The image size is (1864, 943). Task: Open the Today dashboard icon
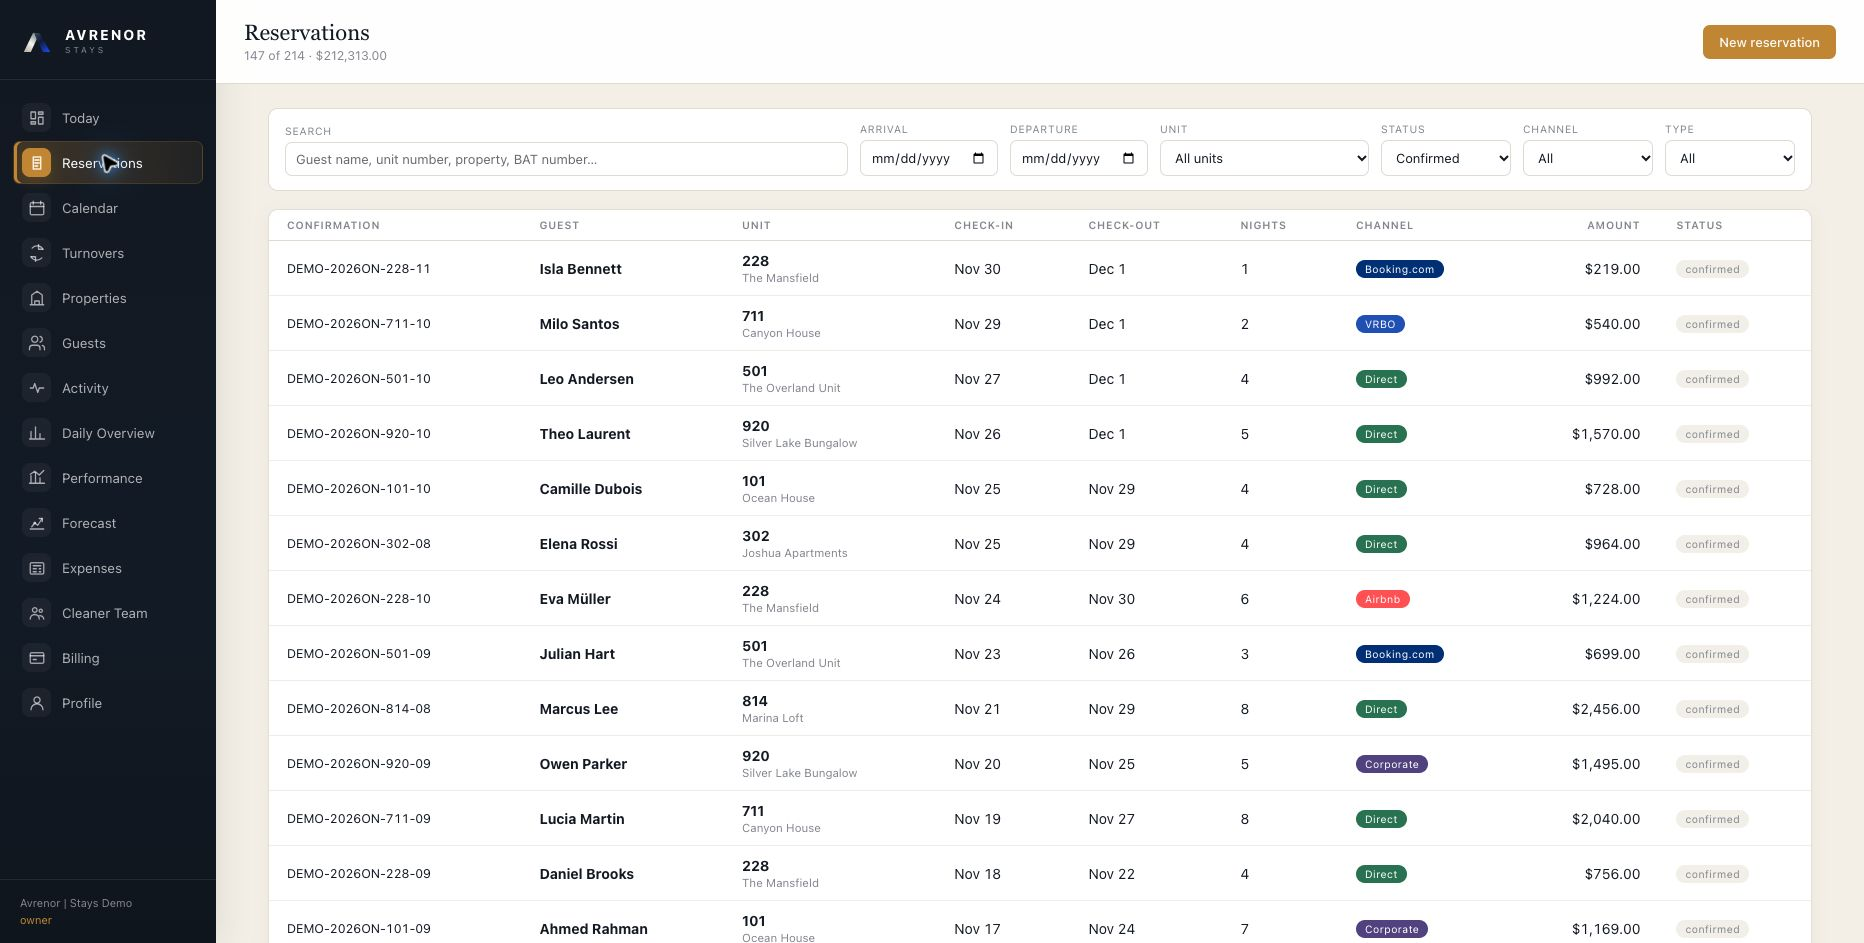coord(37,118)
